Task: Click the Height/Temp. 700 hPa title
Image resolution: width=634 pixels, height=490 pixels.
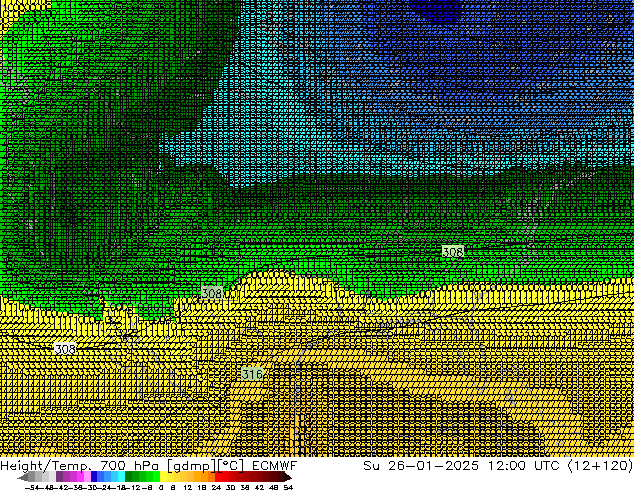Action: point(80,466)
